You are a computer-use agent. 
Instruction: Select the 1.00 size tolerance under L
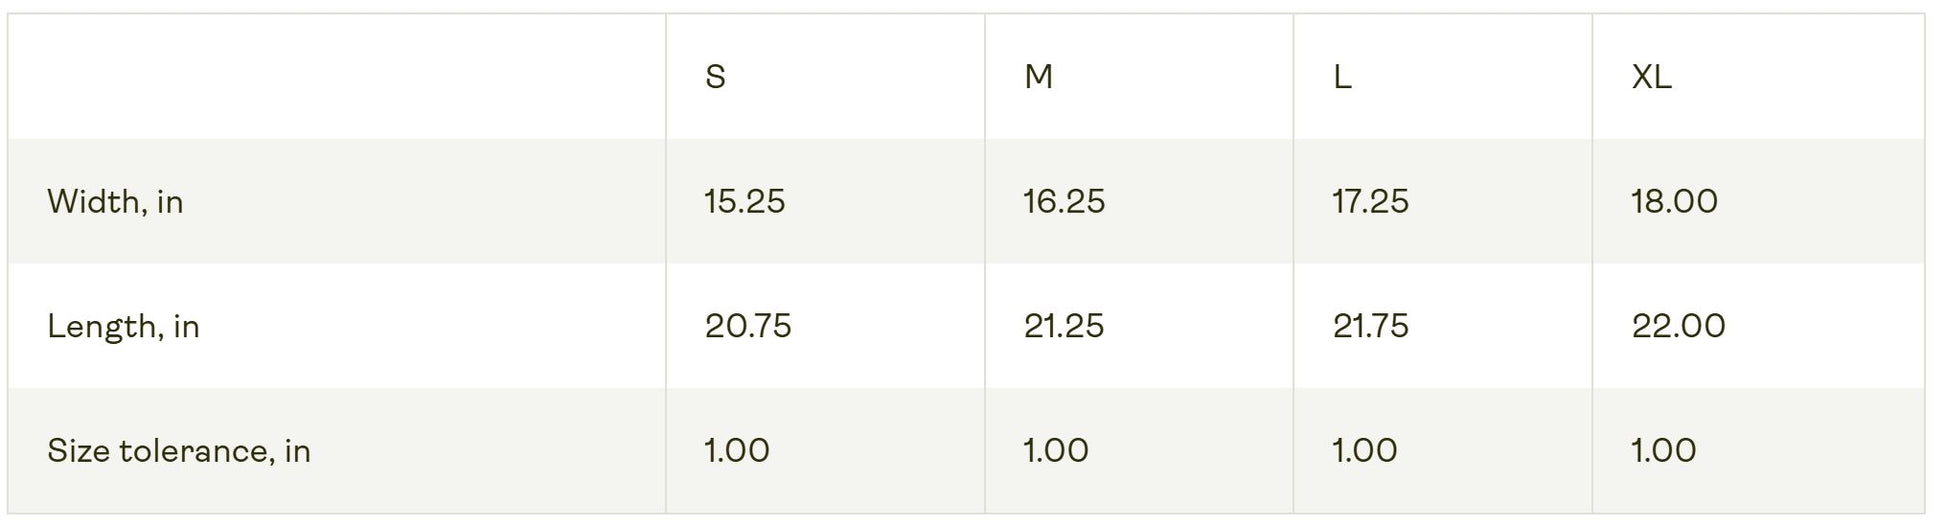coord(1365,451)
